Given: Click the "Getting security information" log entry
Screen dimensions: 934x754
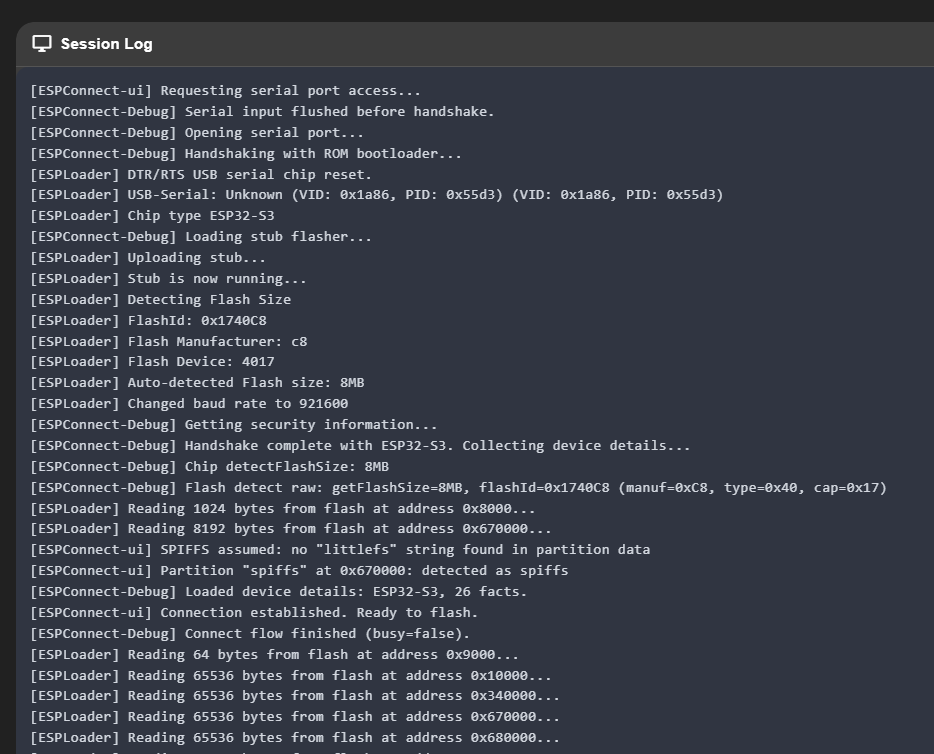Looking at the screenshot, I should click(234, 425).
